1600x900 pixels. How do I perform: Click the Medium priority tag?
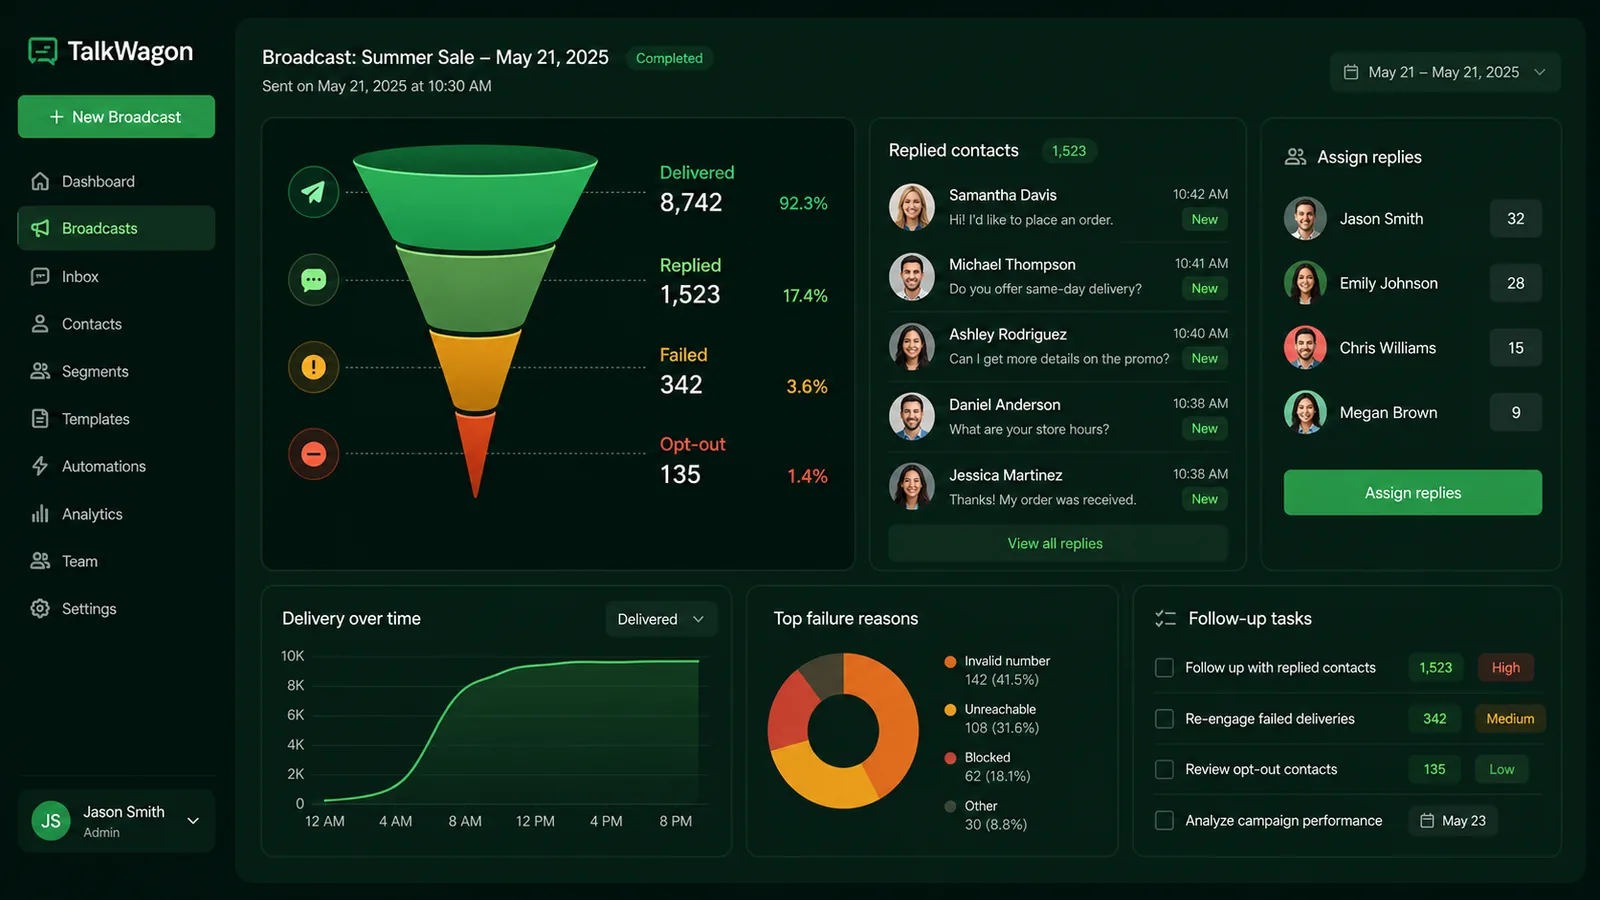(x=1510, y=718)
